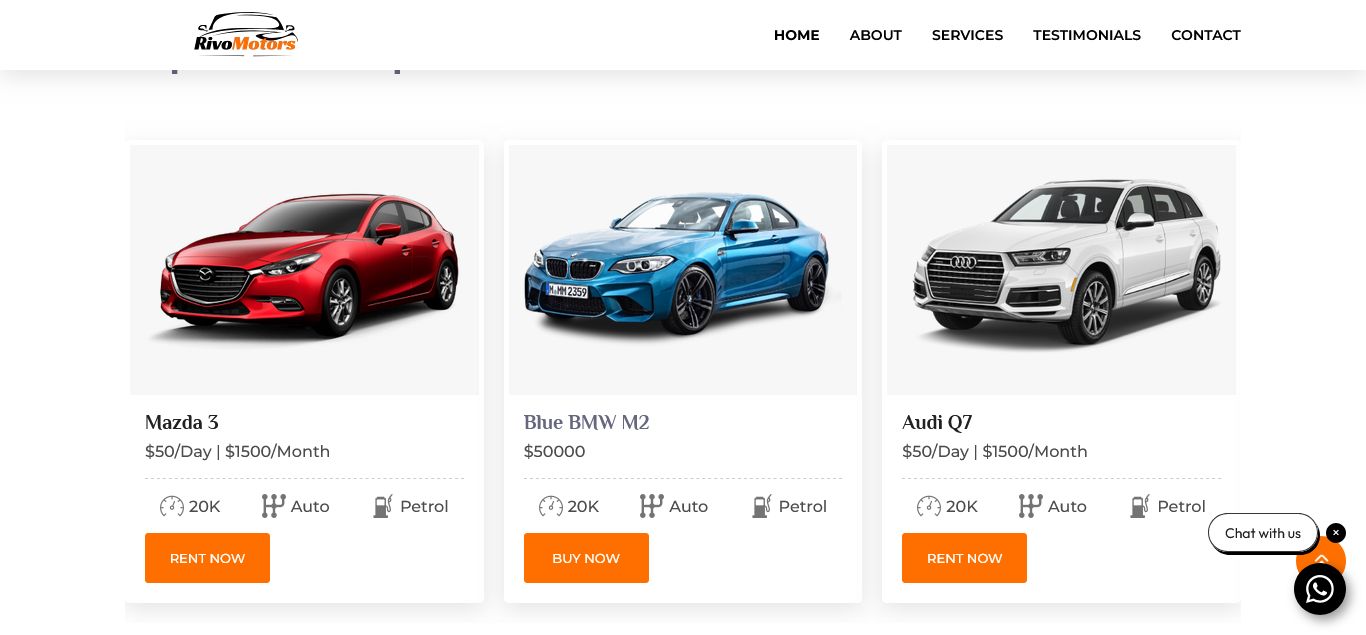1366x635 pixels.
Task: Dismiss the Chat with us bubble
Action: 1336,533
